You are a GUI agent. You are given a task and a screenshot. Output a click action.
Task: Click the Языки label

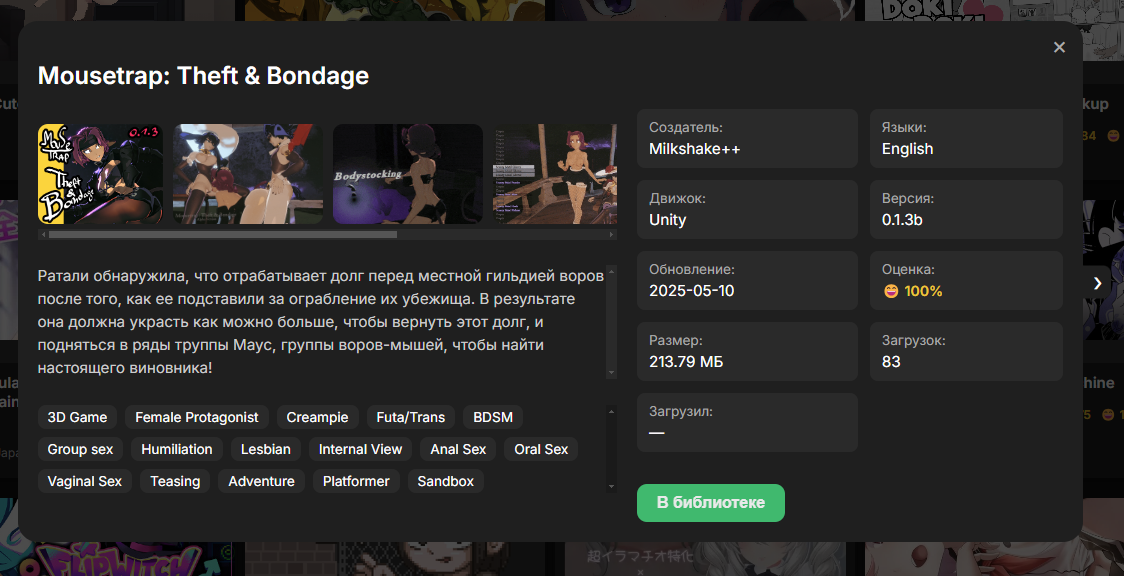point(904,128)
